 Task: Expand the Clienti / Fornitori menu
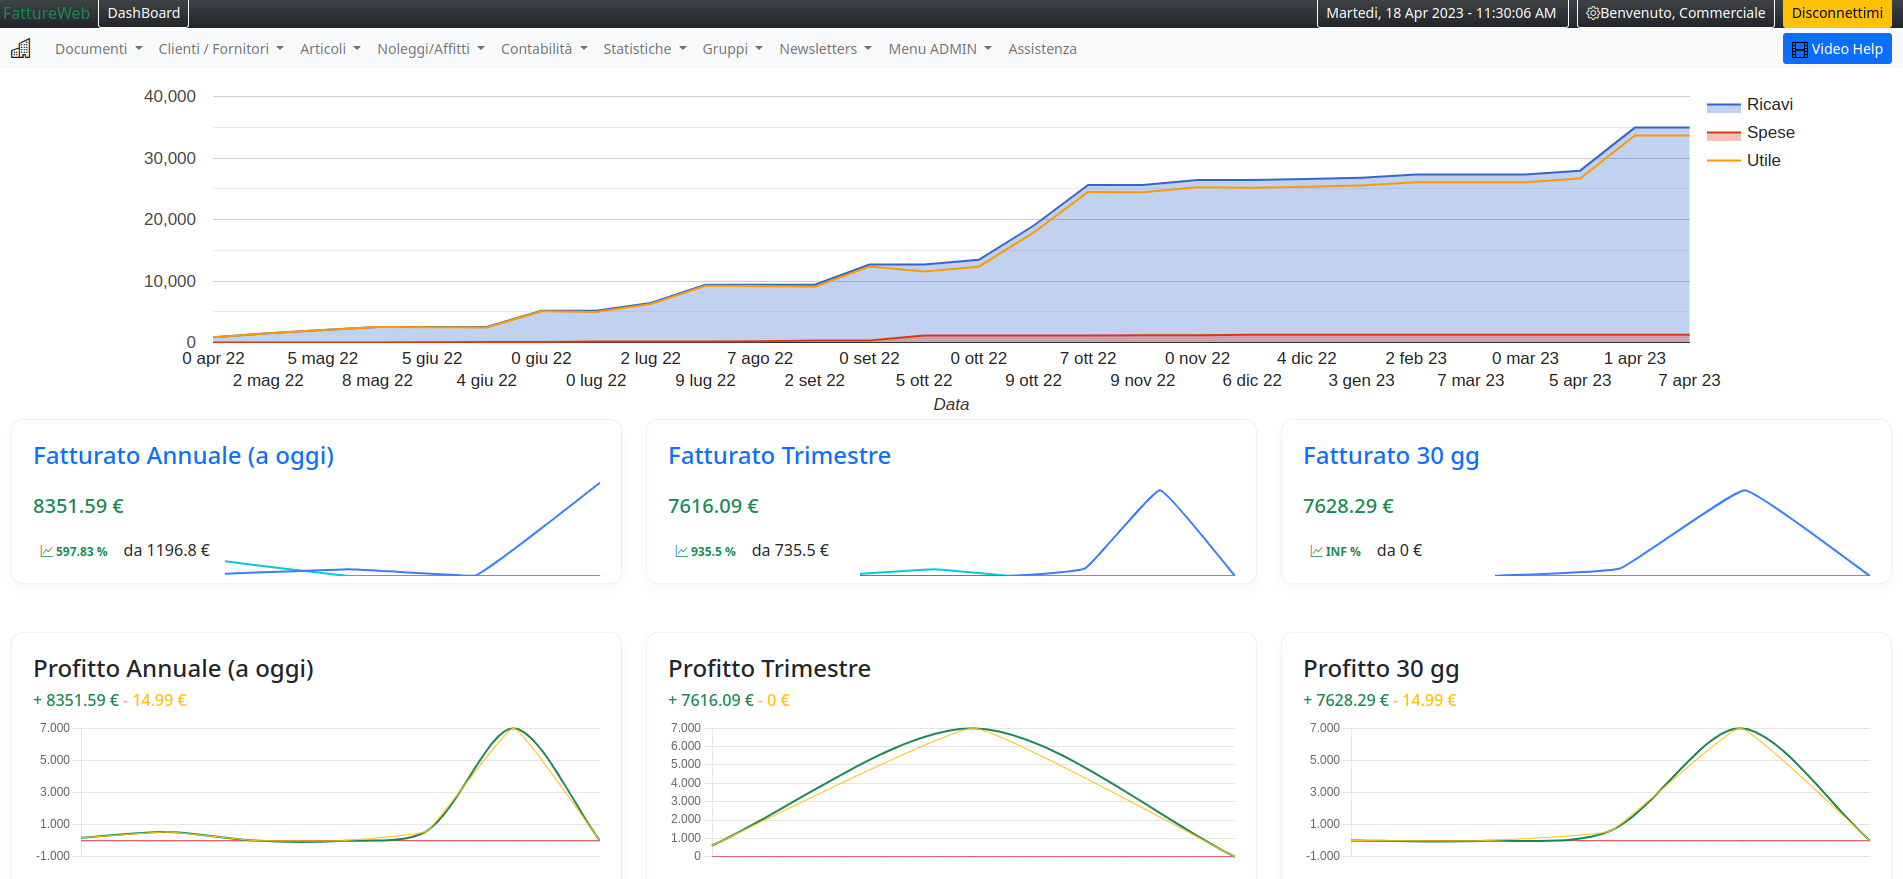[220, 49]
